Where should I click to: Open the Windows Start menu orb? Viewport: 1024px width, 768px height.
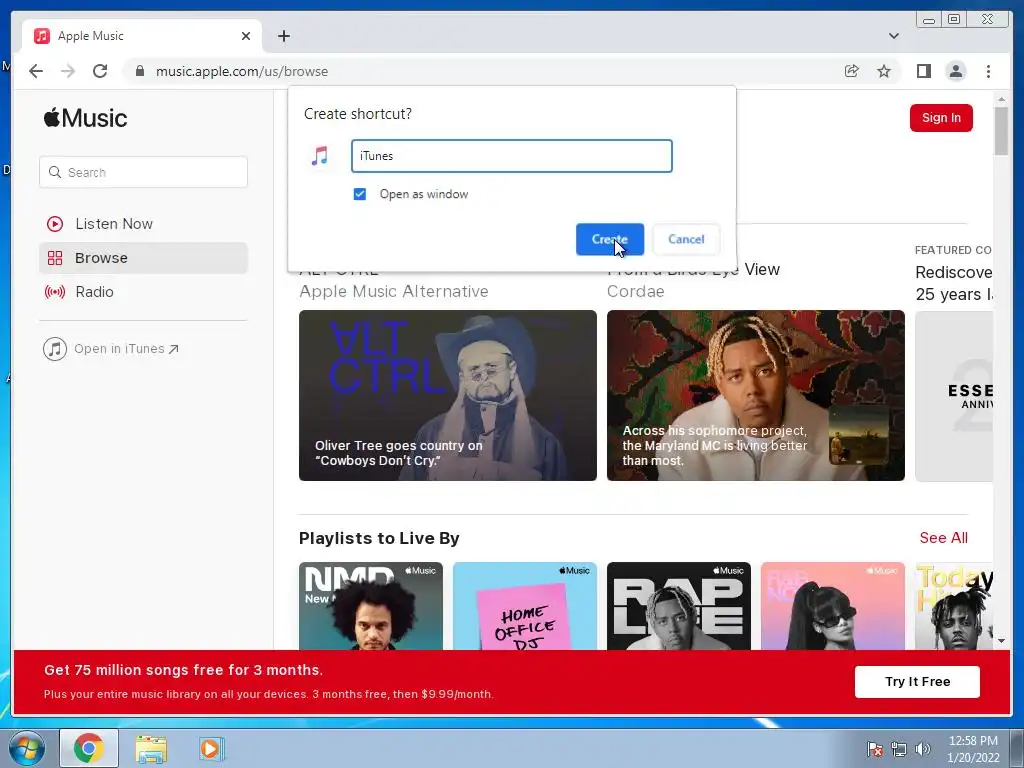[27, 748]
